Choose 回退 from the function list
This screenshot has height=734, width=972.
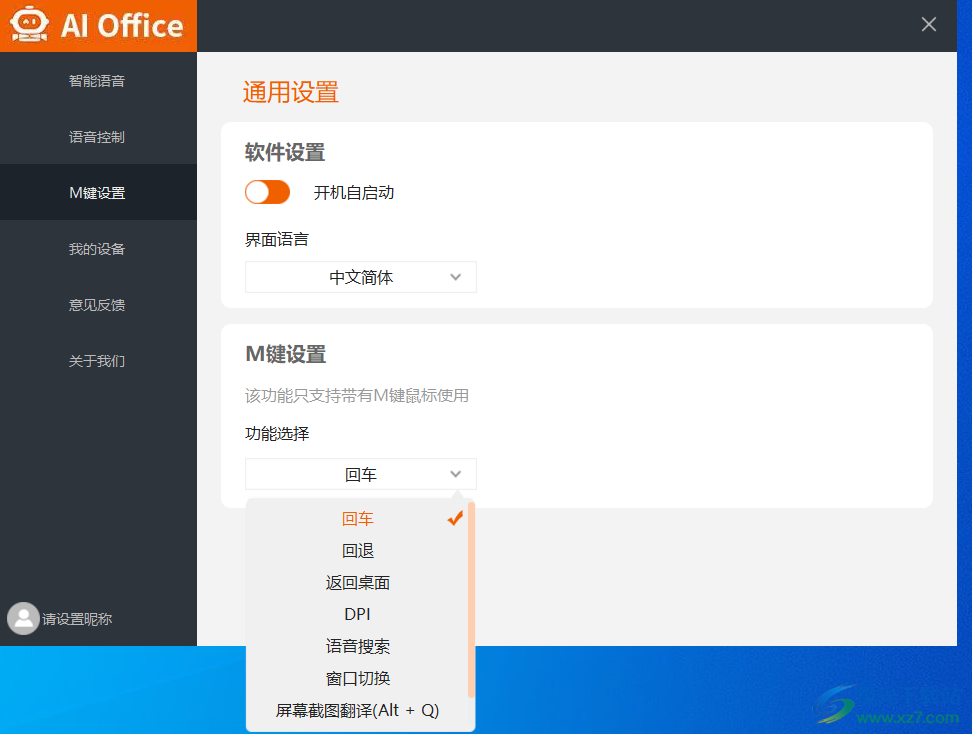pos(357,550)
